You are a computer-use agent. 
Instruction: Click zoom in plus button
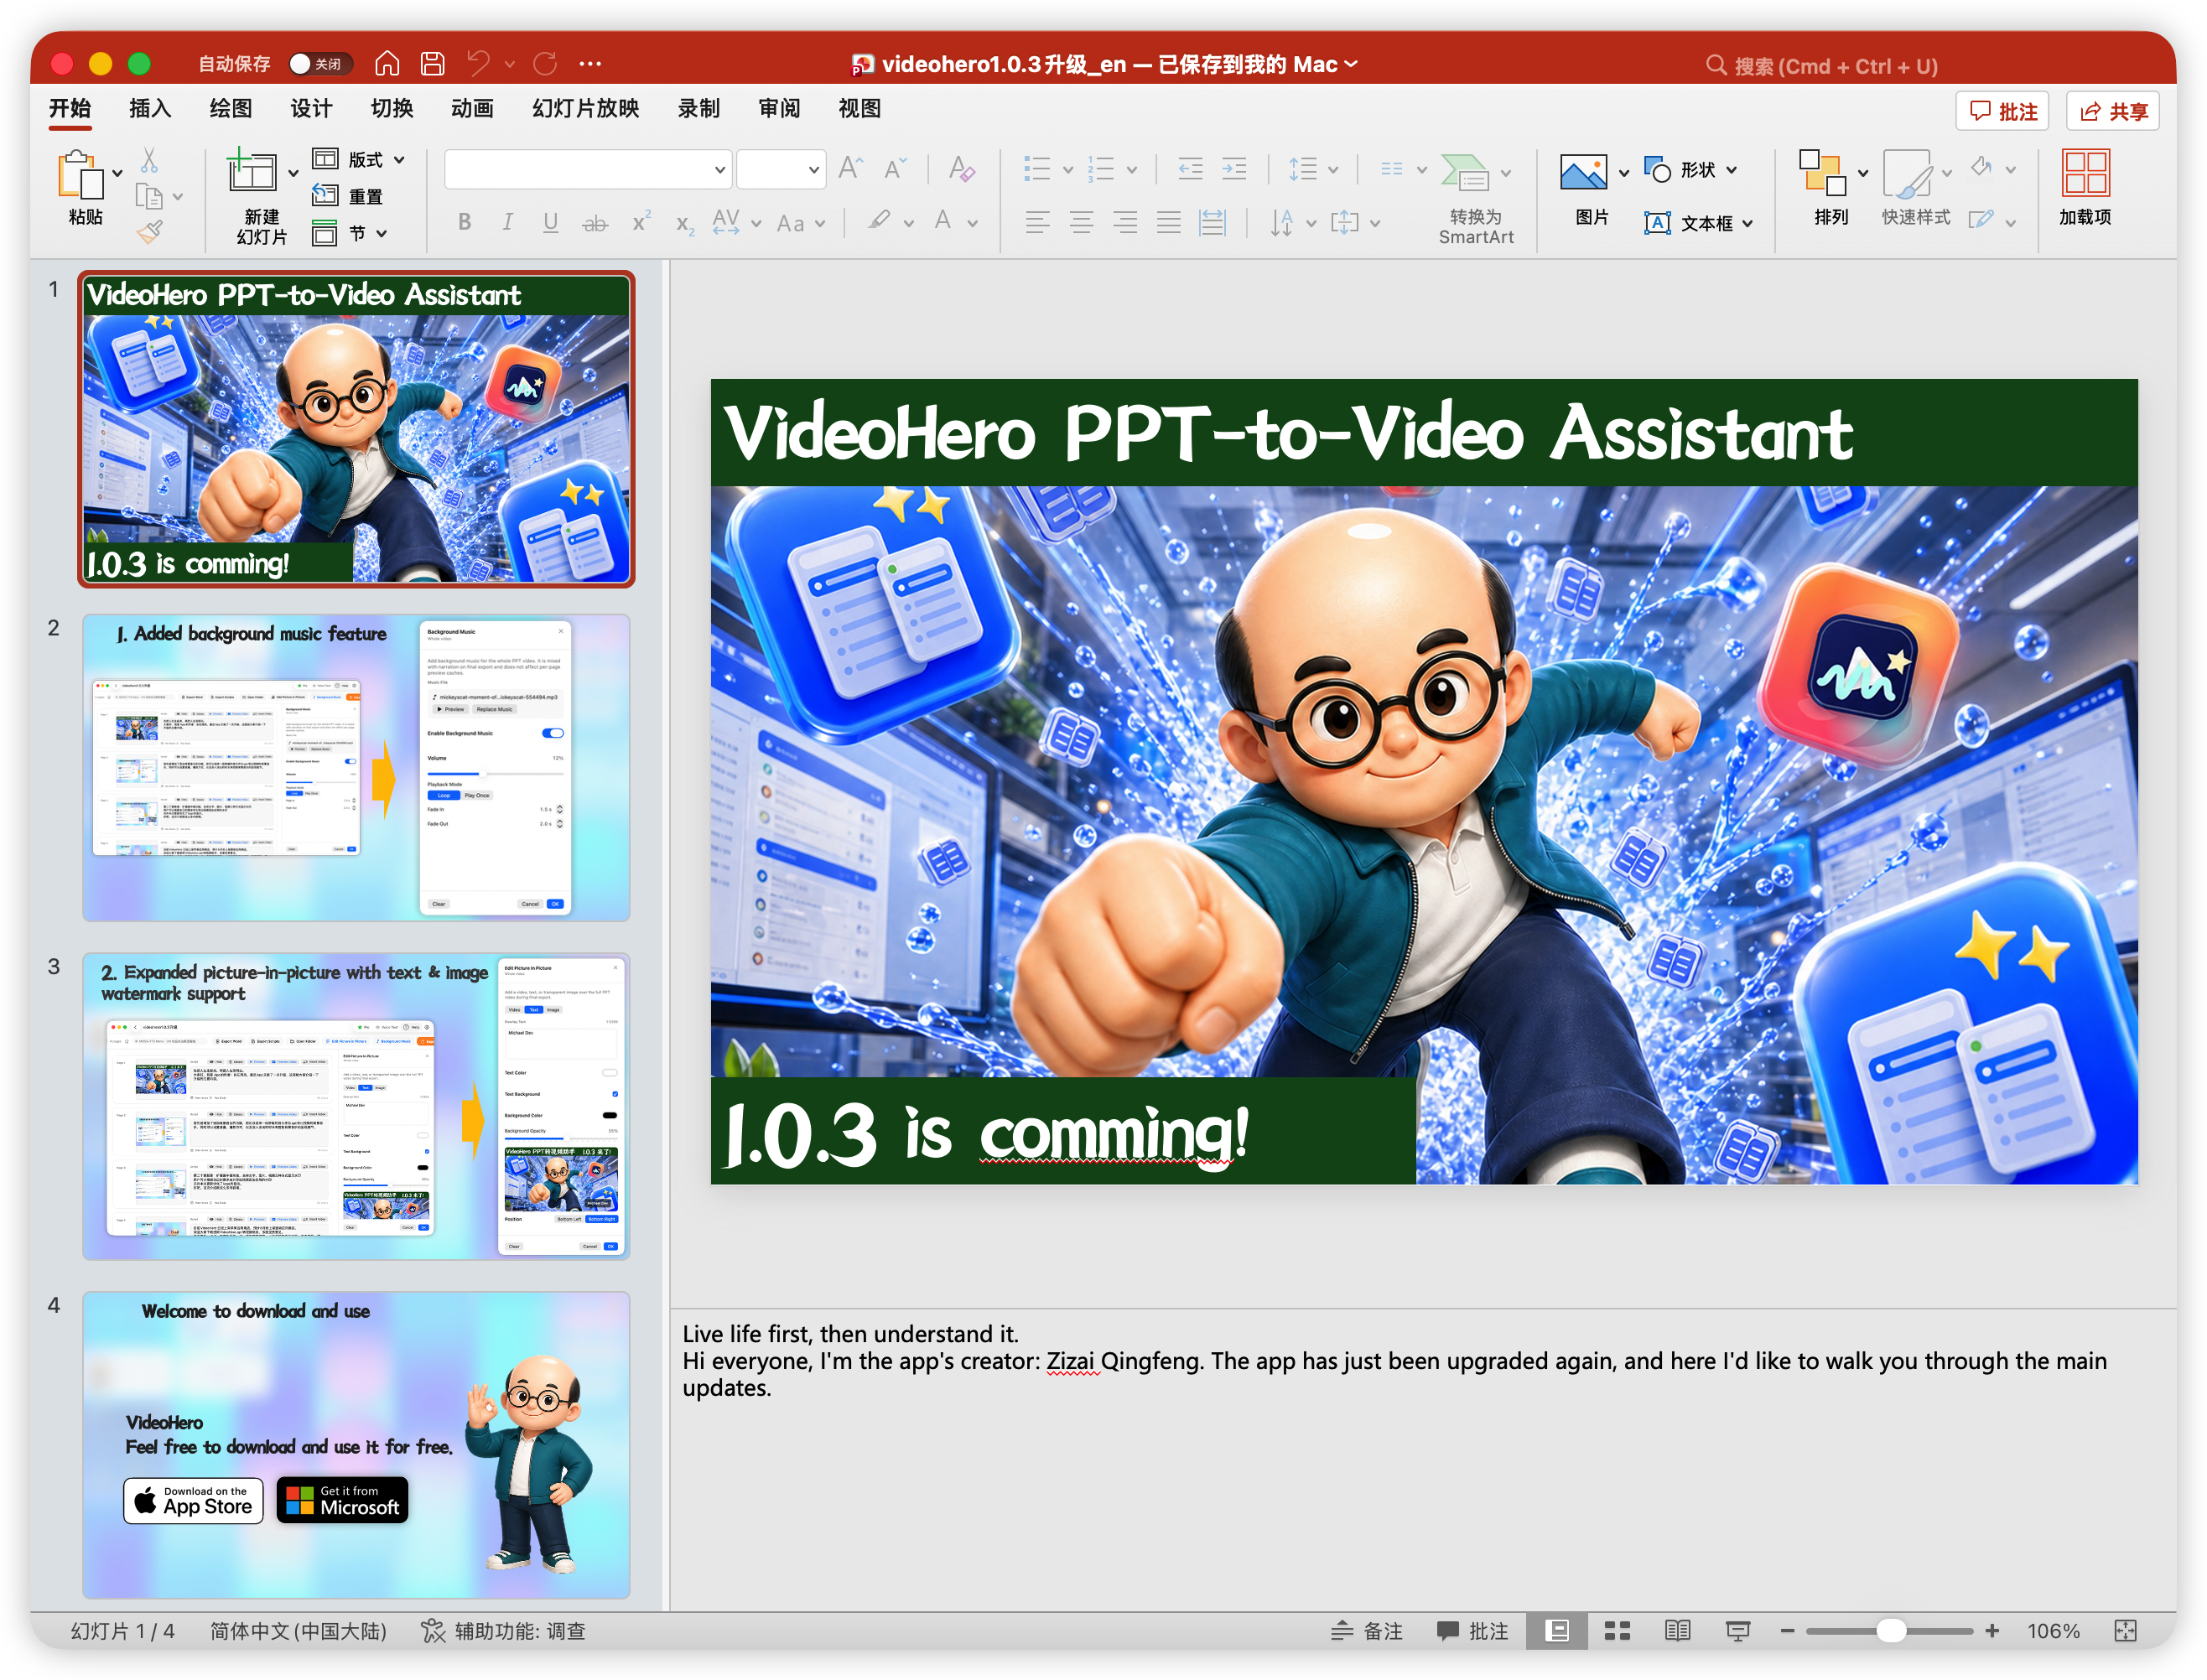[x=1992, y=1631]
